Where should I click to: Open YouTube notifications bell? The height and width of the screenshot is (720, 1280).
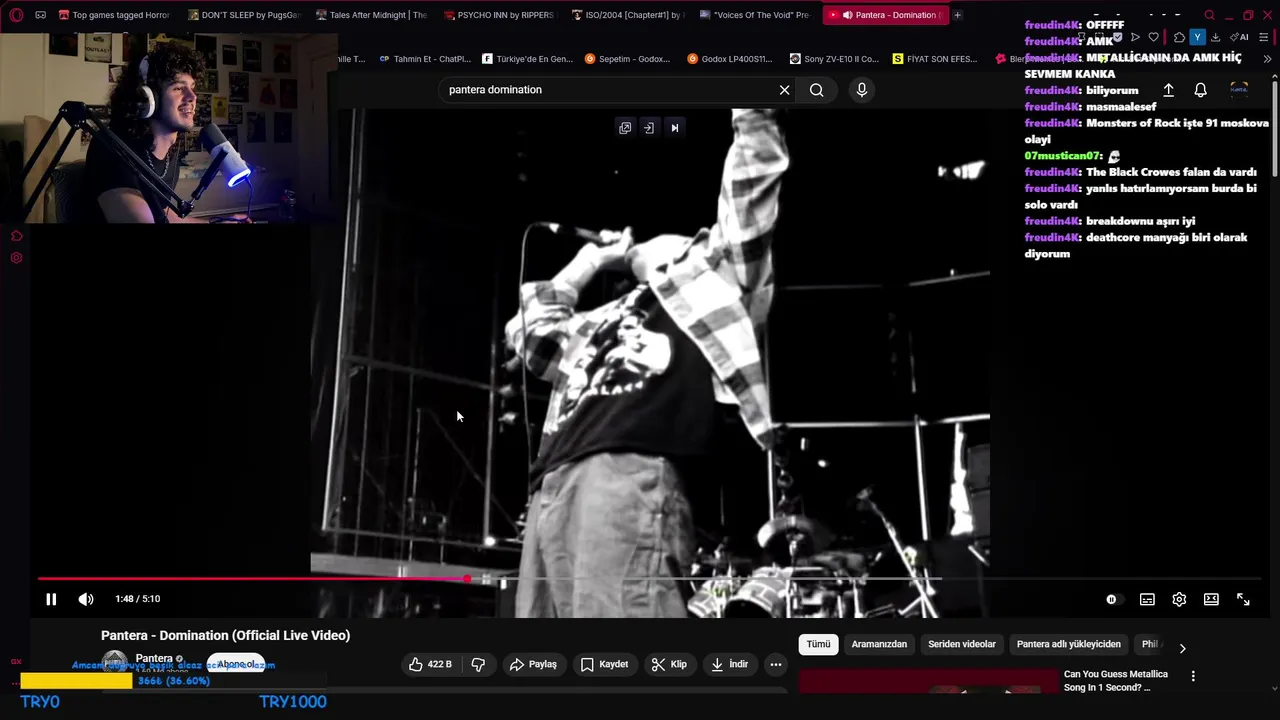click(x=1201, y=90)
